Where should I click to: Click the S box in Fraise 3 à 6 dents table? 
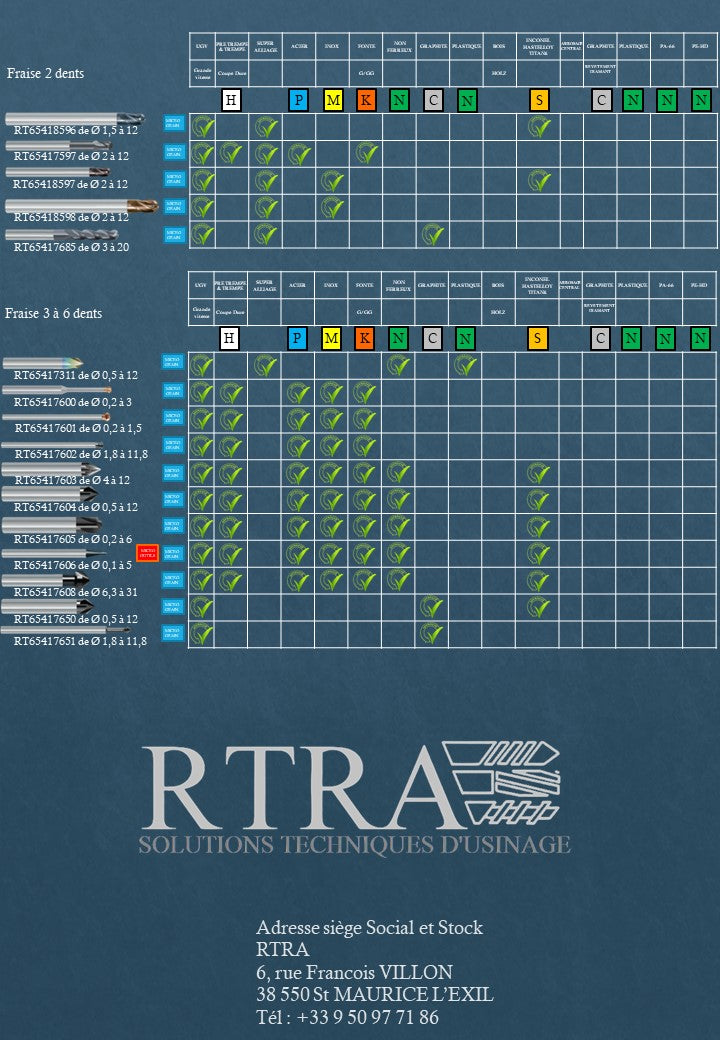[x=537, y=338]
